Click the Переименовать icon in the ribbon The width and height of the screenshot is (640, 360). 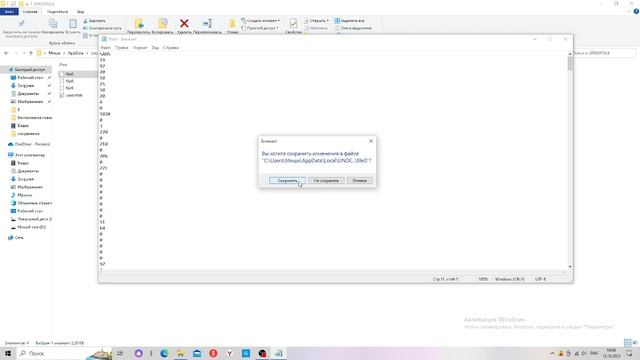pos(207,24)
